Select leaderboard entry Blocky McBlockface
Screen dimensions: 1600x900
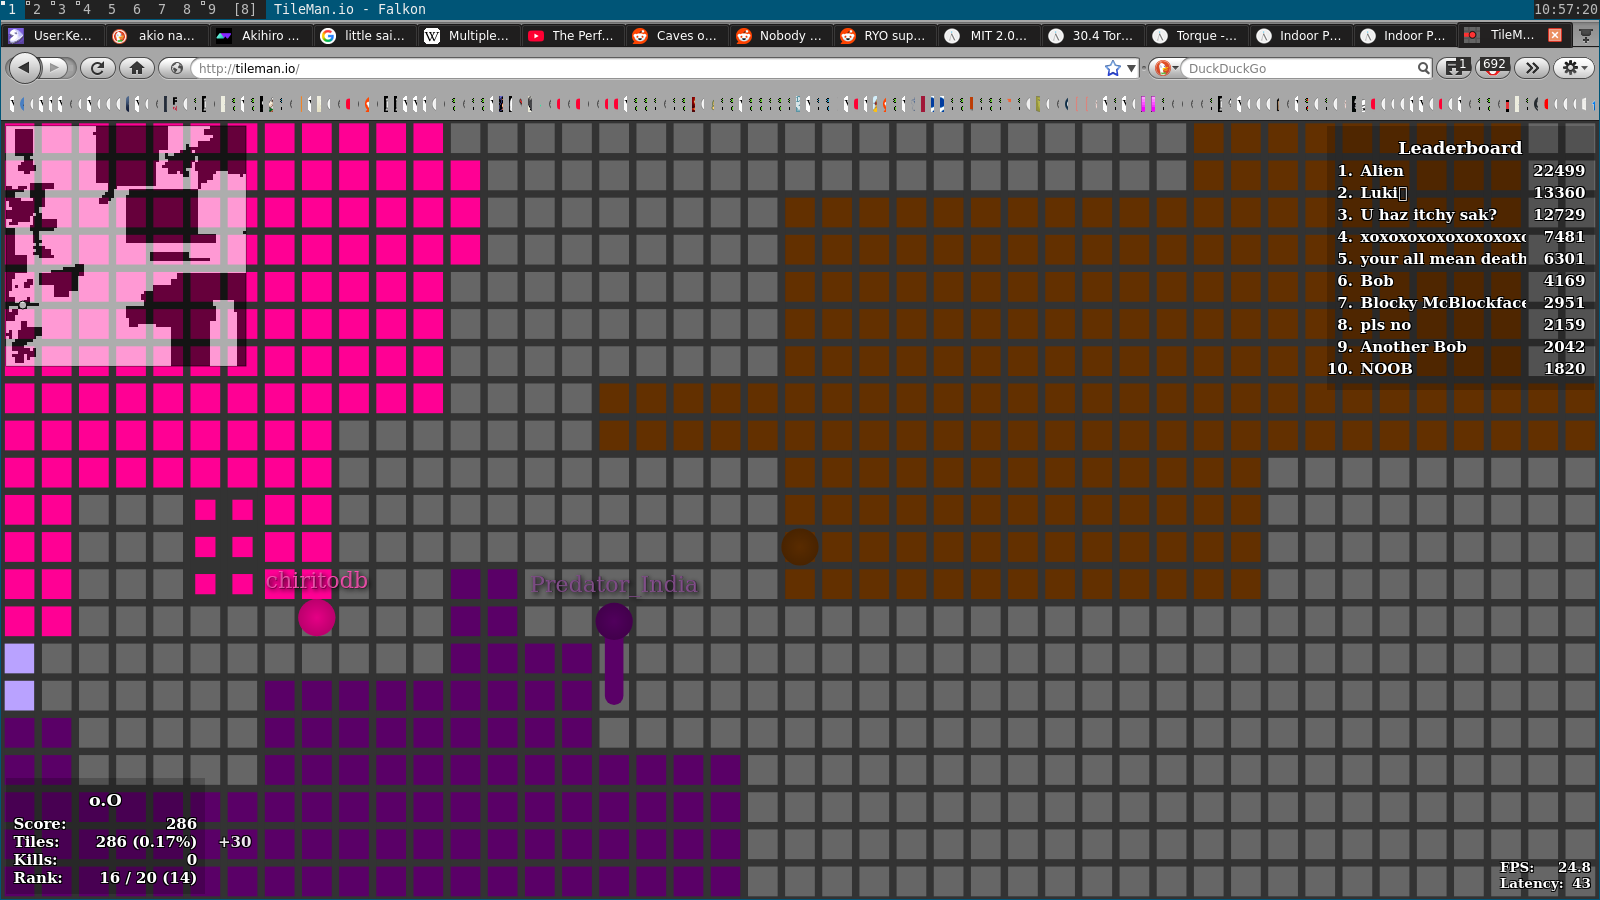click(1443, 303)
